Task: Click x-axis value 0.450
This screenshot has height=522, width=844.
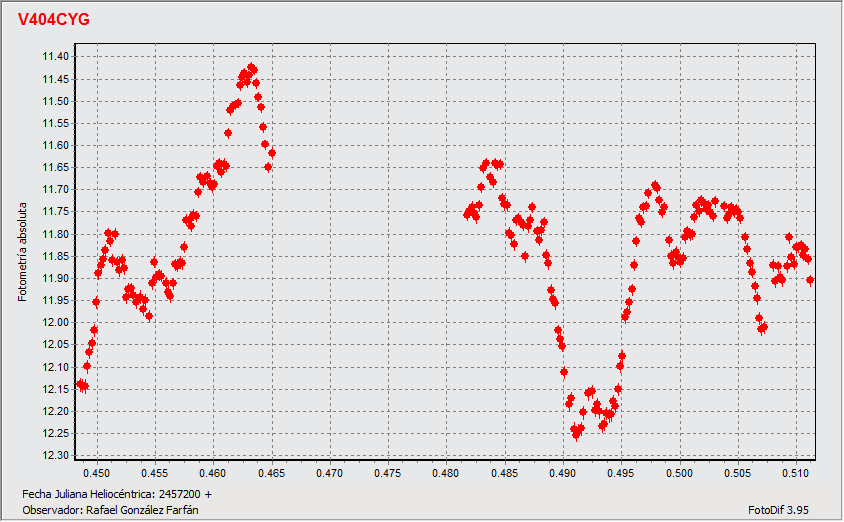Action: (97, 473)
